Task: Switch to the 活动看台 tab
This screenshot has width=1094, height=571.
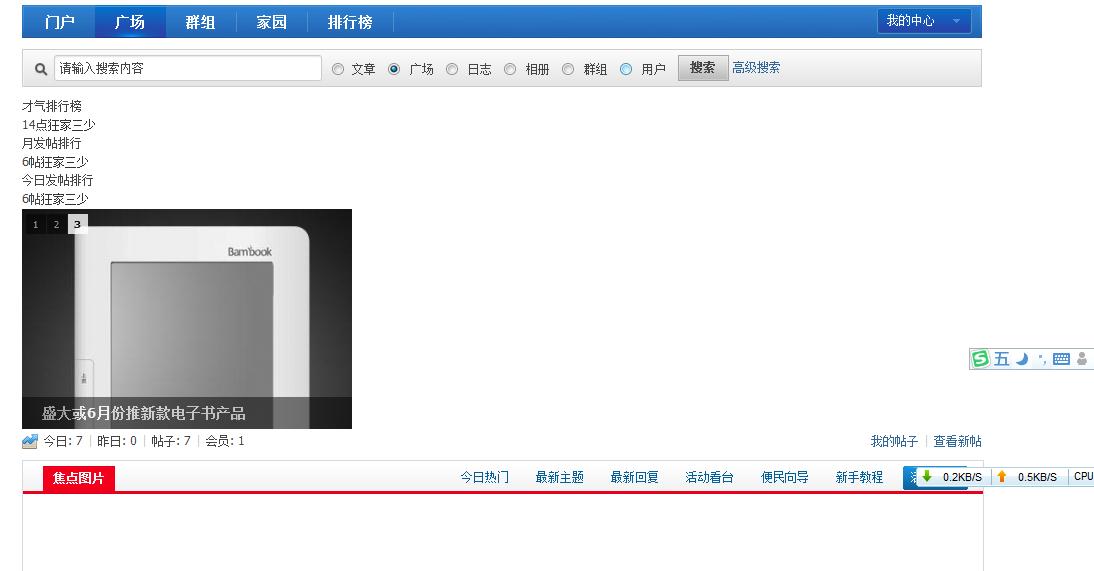Action: (710, 477)
